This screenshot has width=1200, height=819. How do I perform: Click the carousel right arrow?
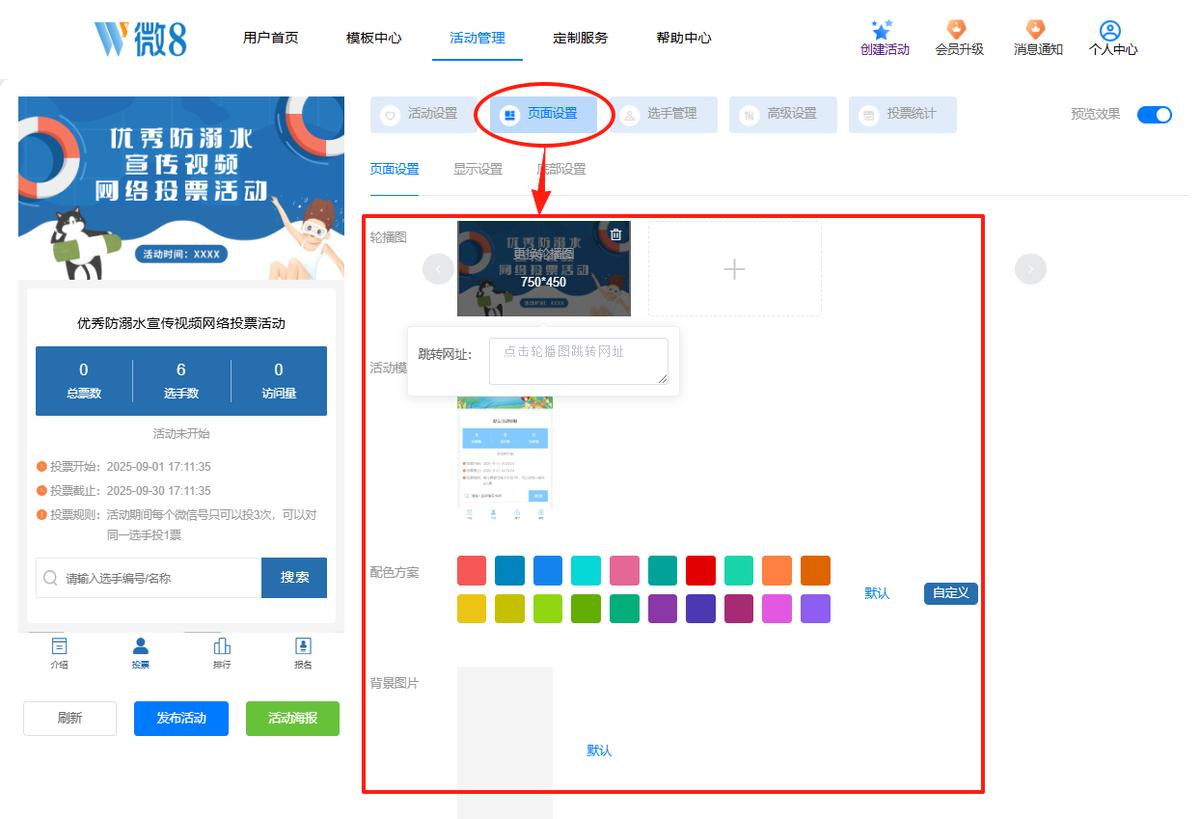pyautogui.click(x=1030, y=269)
